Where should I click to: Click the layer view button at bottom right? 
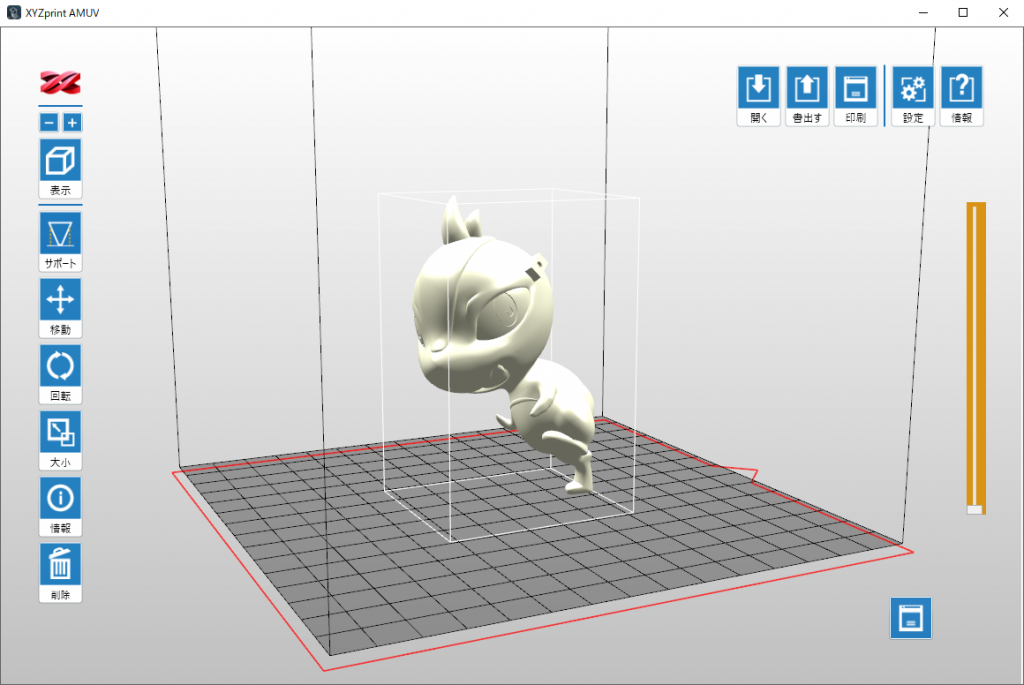pos(911,618)
